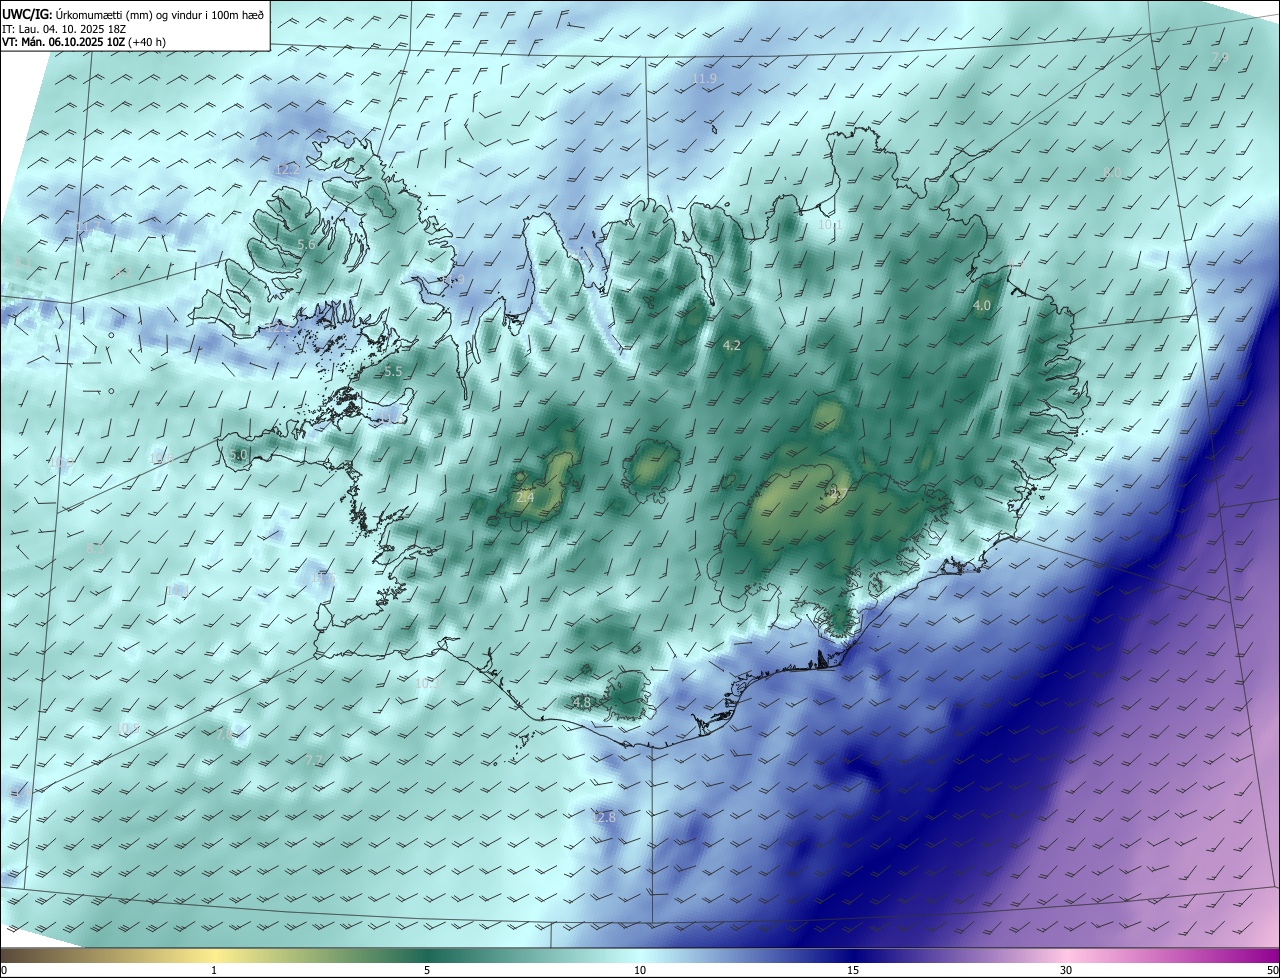1280x978 pixels.
Task: Click the 30 tick on the color scale
Action: pyautogui.click(x=1066, y=970)
